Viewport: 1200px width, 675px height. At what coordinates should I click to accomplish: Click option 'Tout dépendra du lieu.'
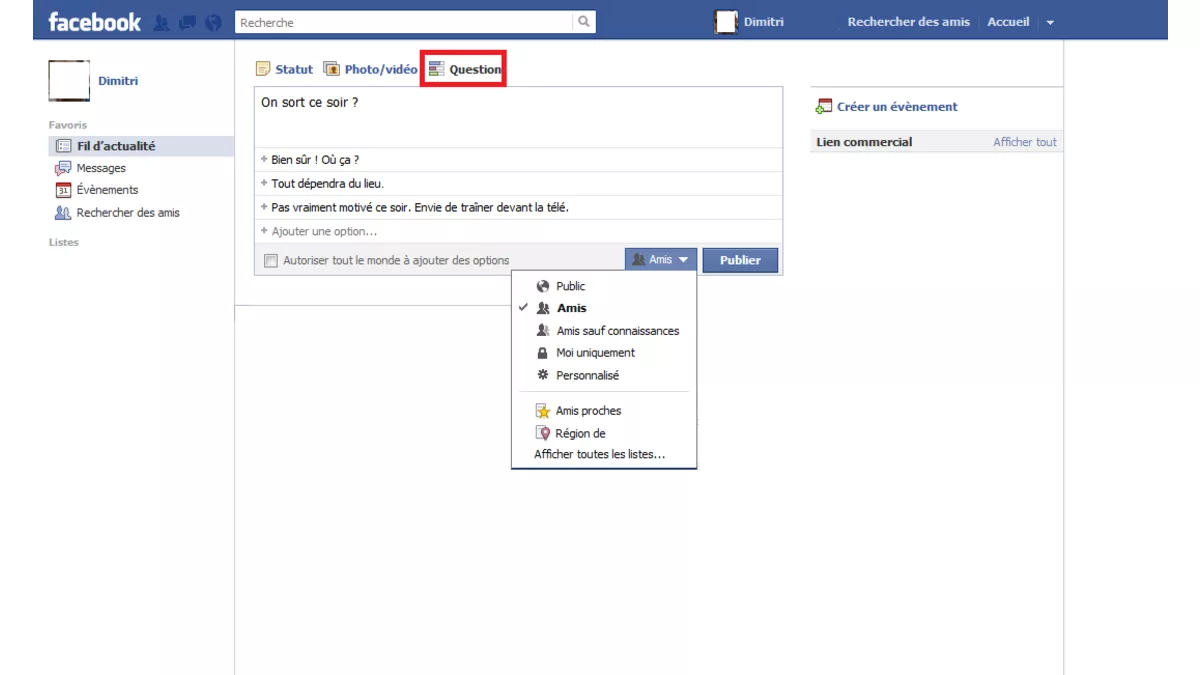tap(328, 184)
